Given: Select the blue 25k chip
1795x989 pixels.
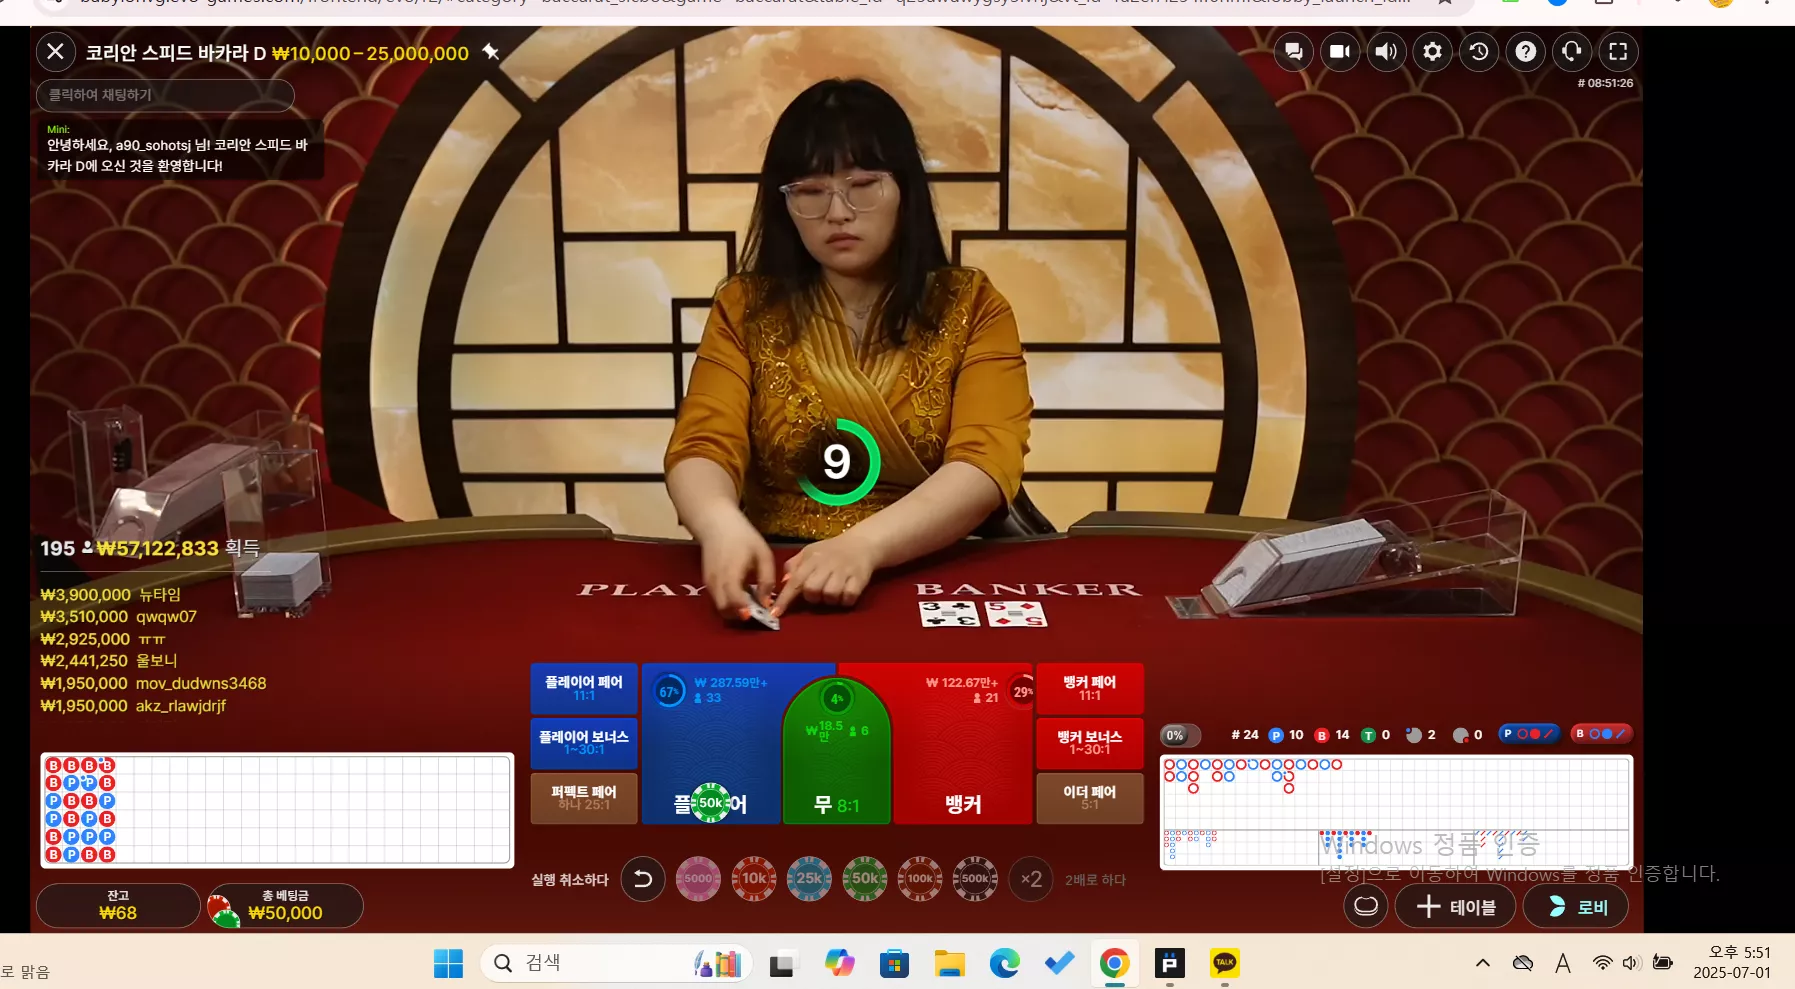Looking at the screenshot, I should (809, 879).
